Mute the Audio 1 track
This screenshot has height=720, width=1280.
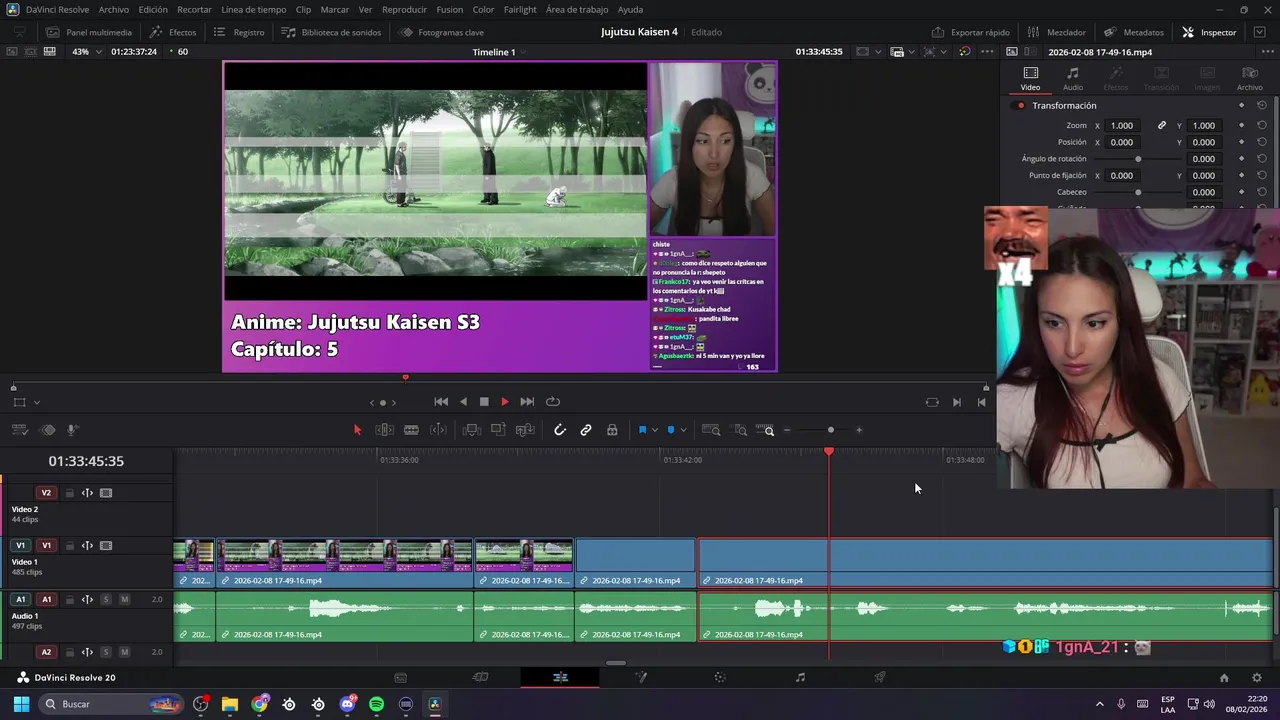(124, 600)
